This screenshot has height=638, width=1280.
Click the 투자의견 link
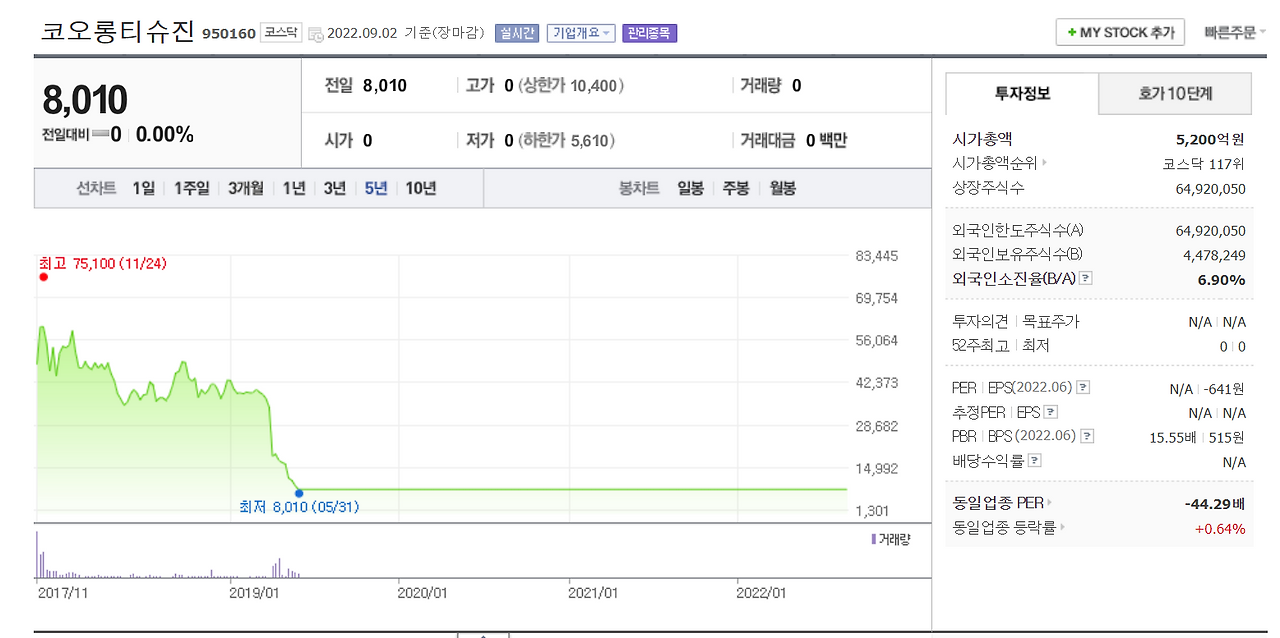coord(980,322)
